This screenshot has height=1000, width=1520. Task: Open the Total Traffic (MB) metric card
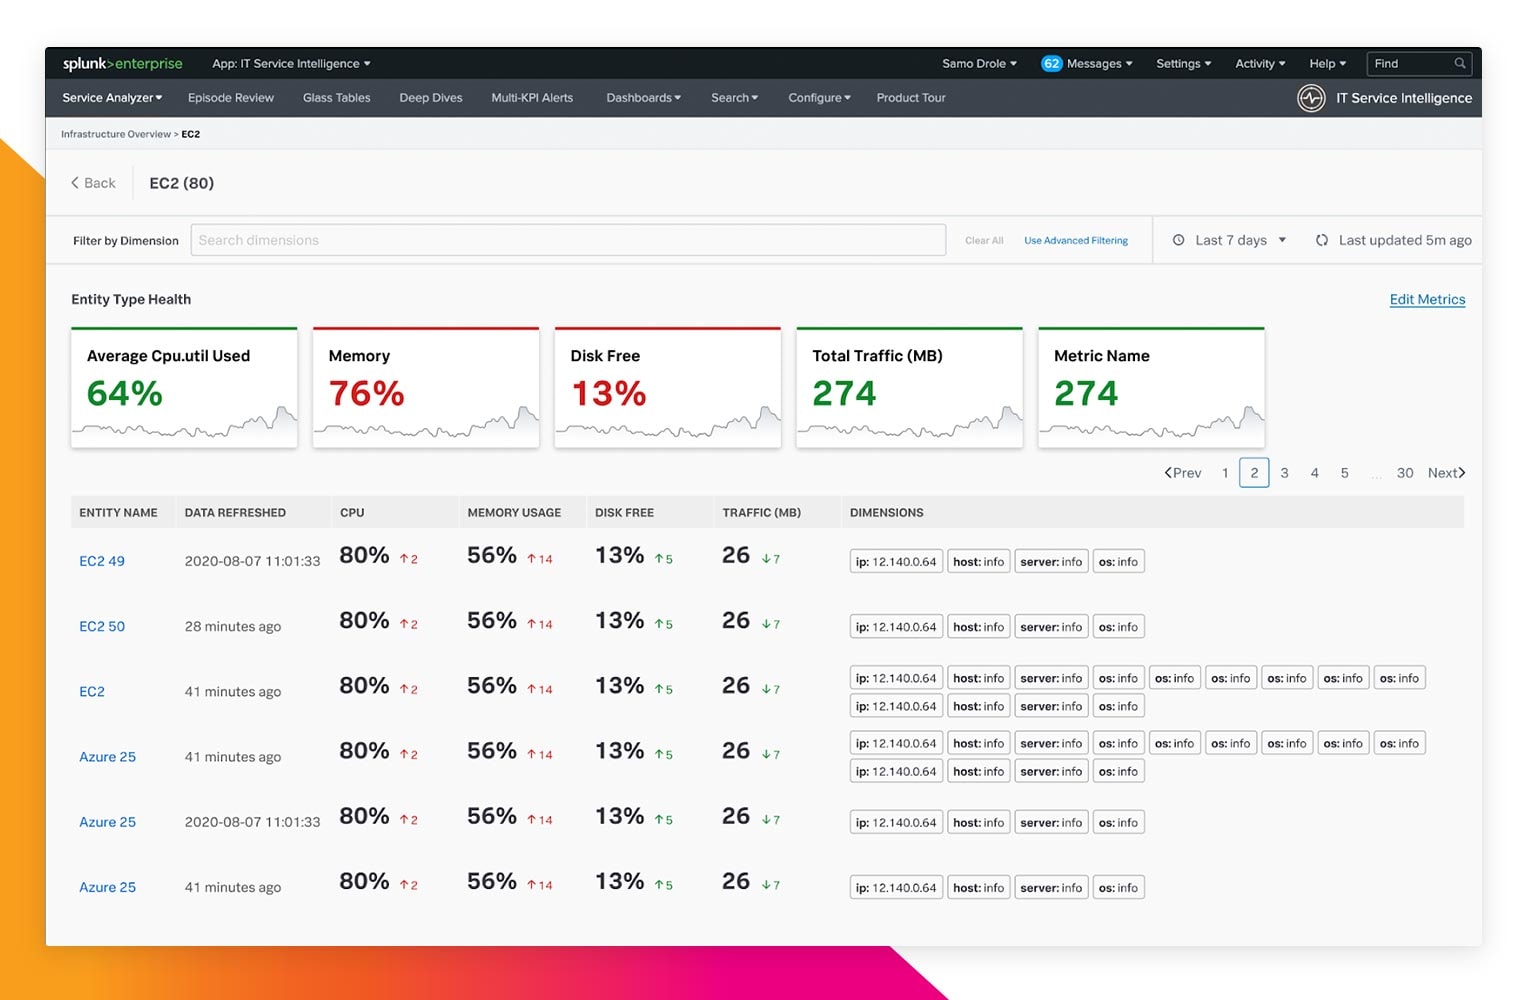(910, 387)
